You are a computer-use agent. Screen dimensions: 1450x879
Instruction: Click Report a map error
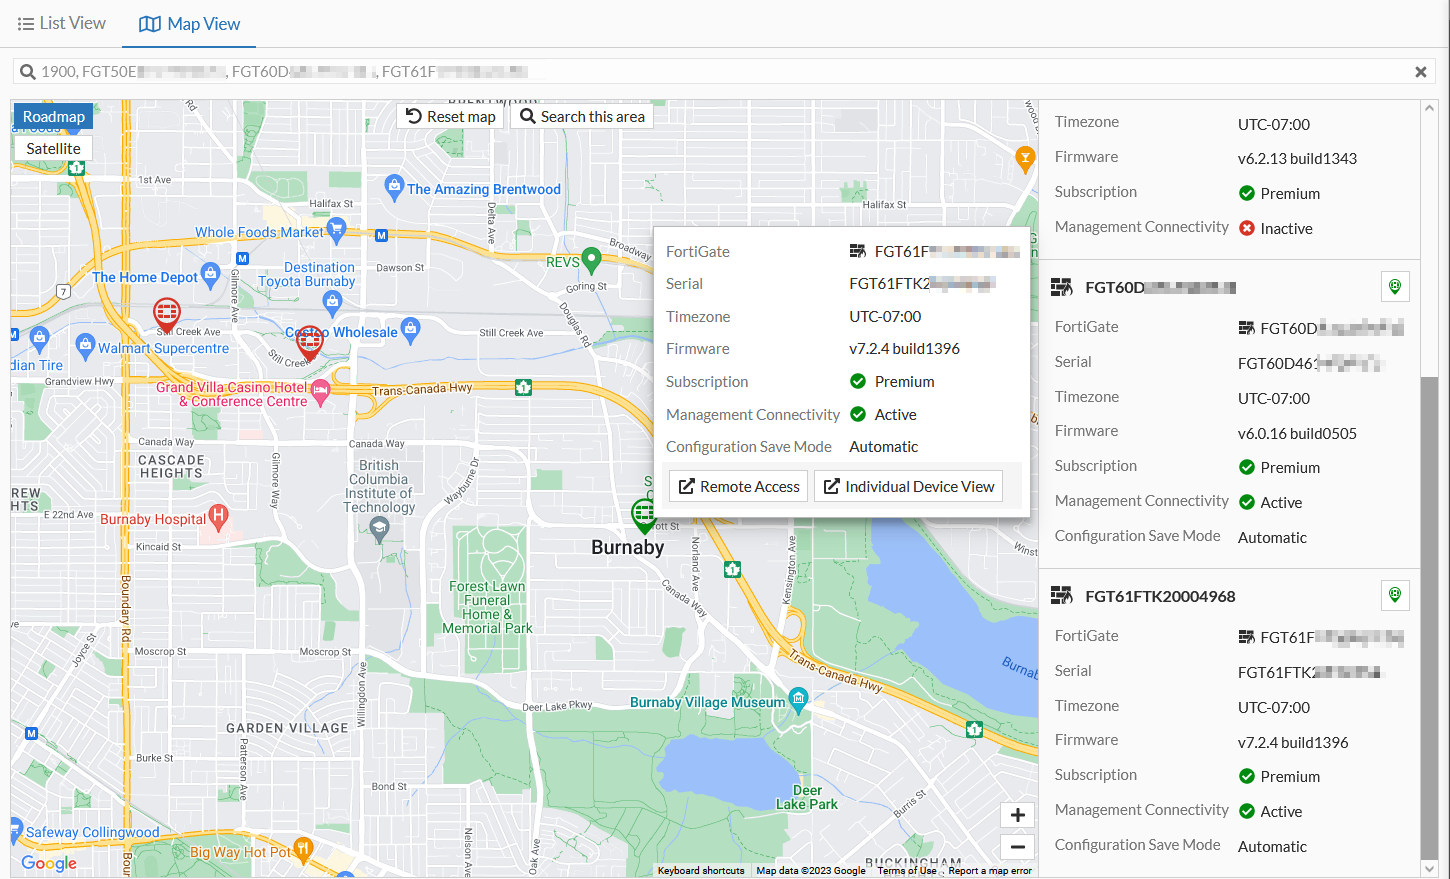click(x=990, y=871)
